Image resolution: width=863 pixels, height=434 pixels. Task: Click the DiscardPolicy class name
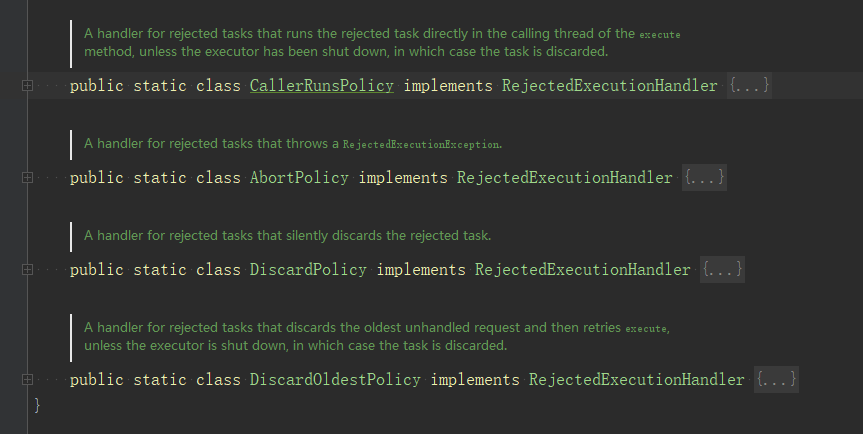(x=308, y=270)
